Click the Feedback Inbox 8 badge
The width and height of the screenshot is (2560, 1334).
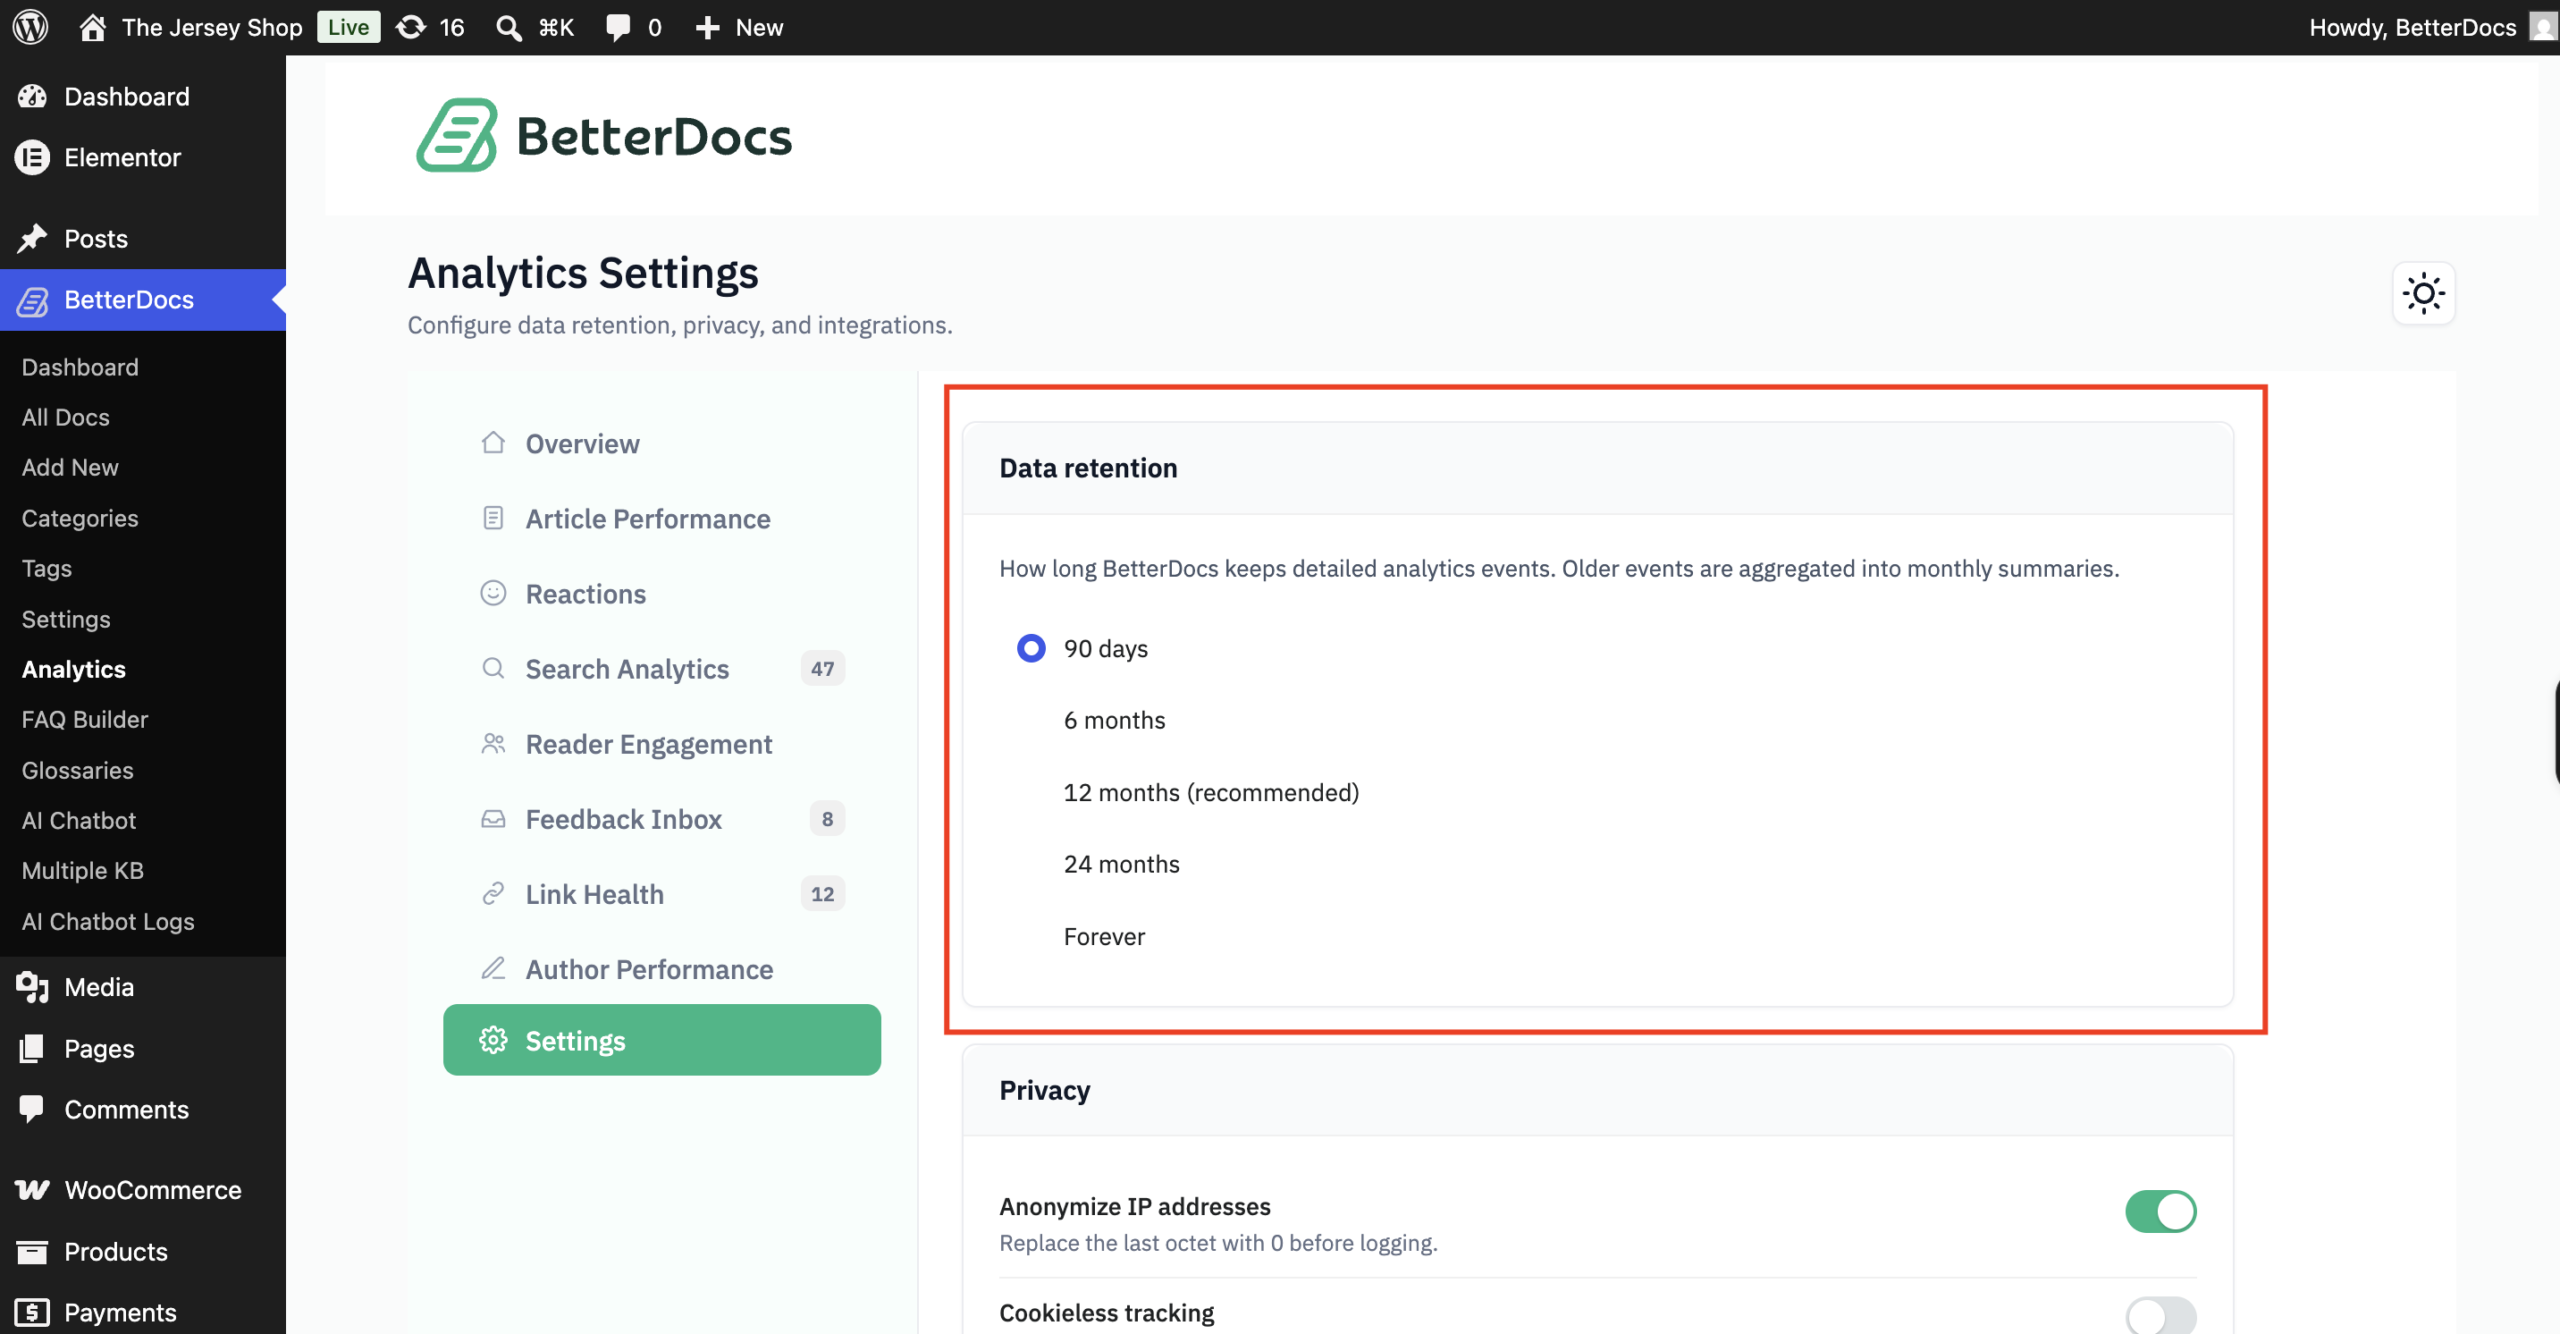point(827,819)
